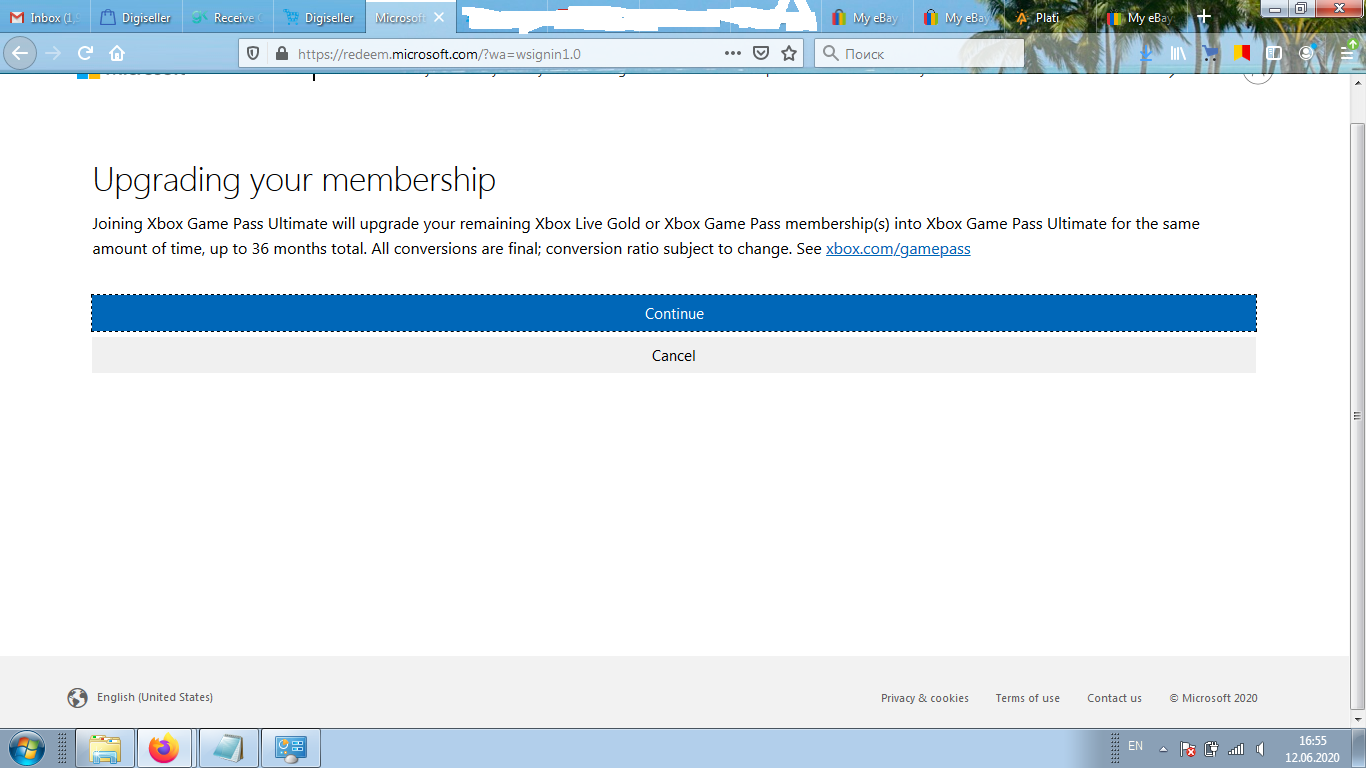Click the Firefox taskbar icon

[x=164, y=748]
